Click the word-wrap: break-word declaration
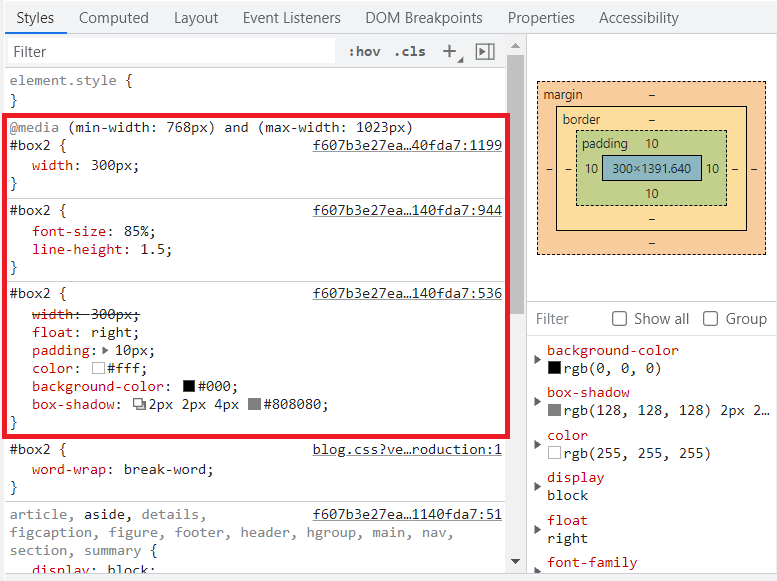 (122, 469)
